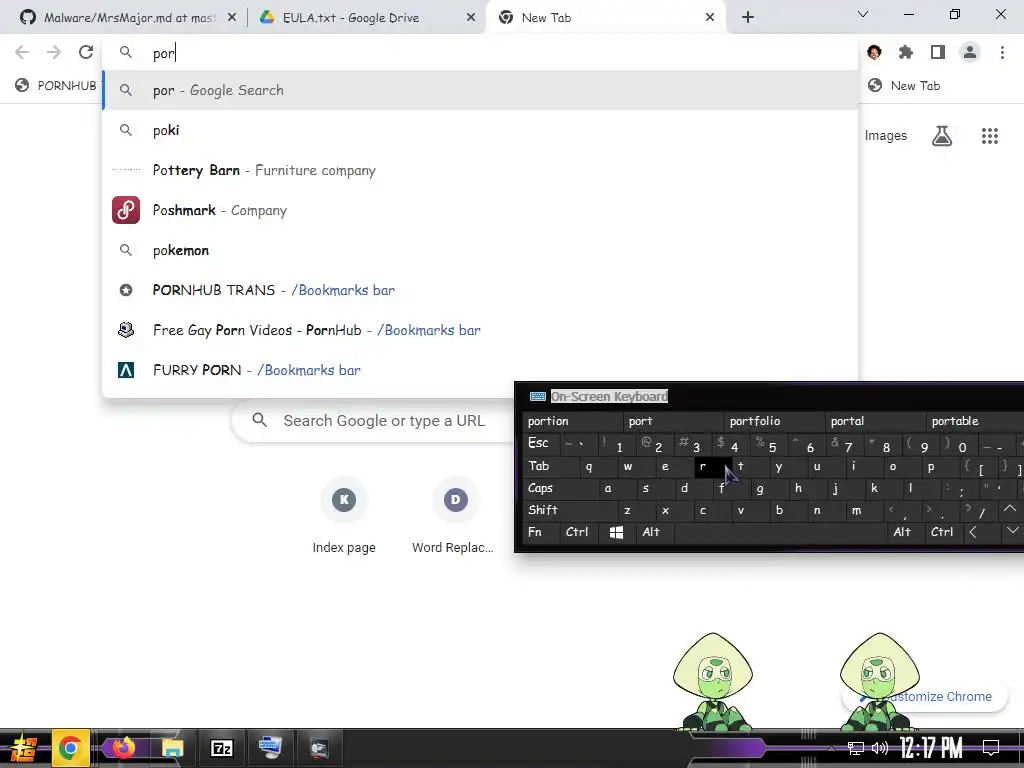
Task: Click the left arrow key on on-screen keyboard
Action: (x=980, y=532)
